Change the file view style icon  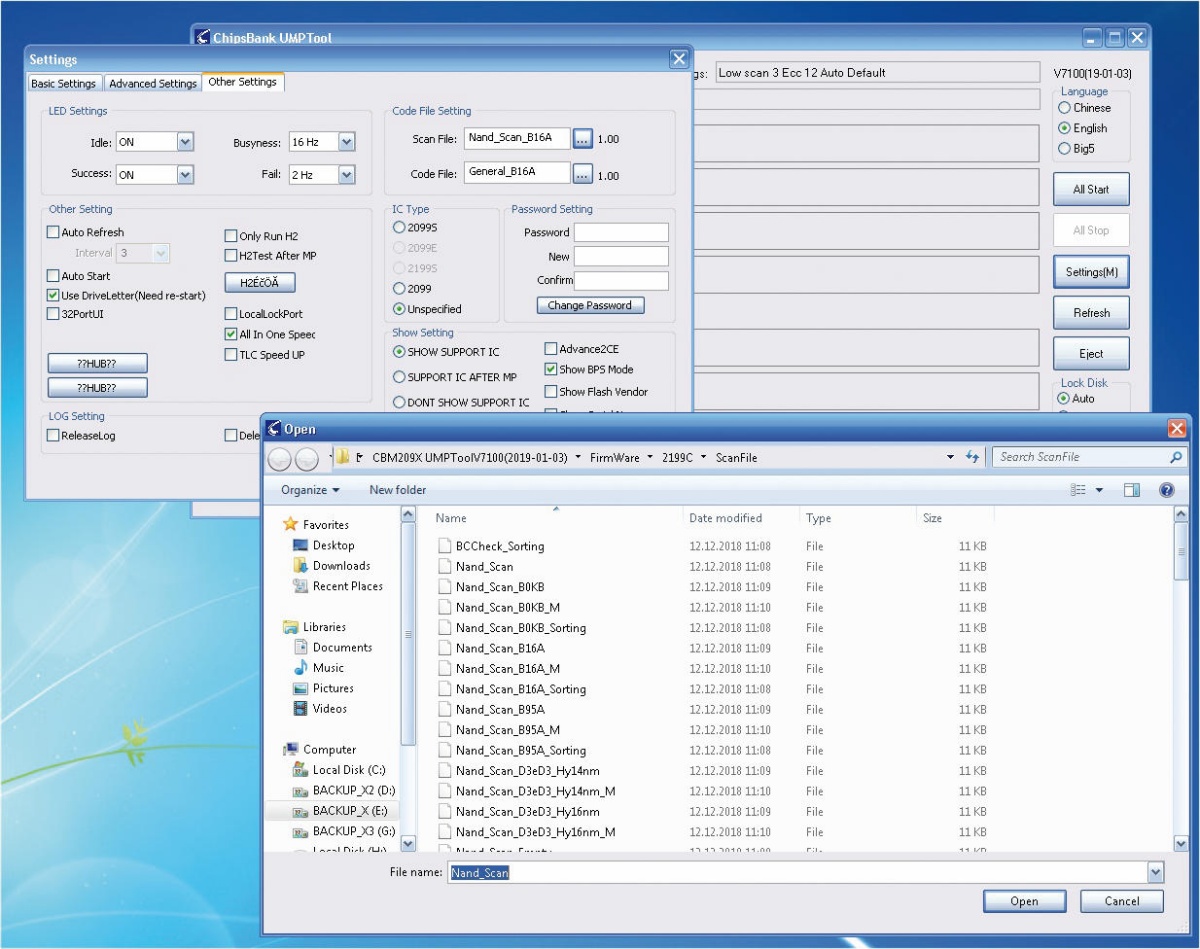(1078, 490)
